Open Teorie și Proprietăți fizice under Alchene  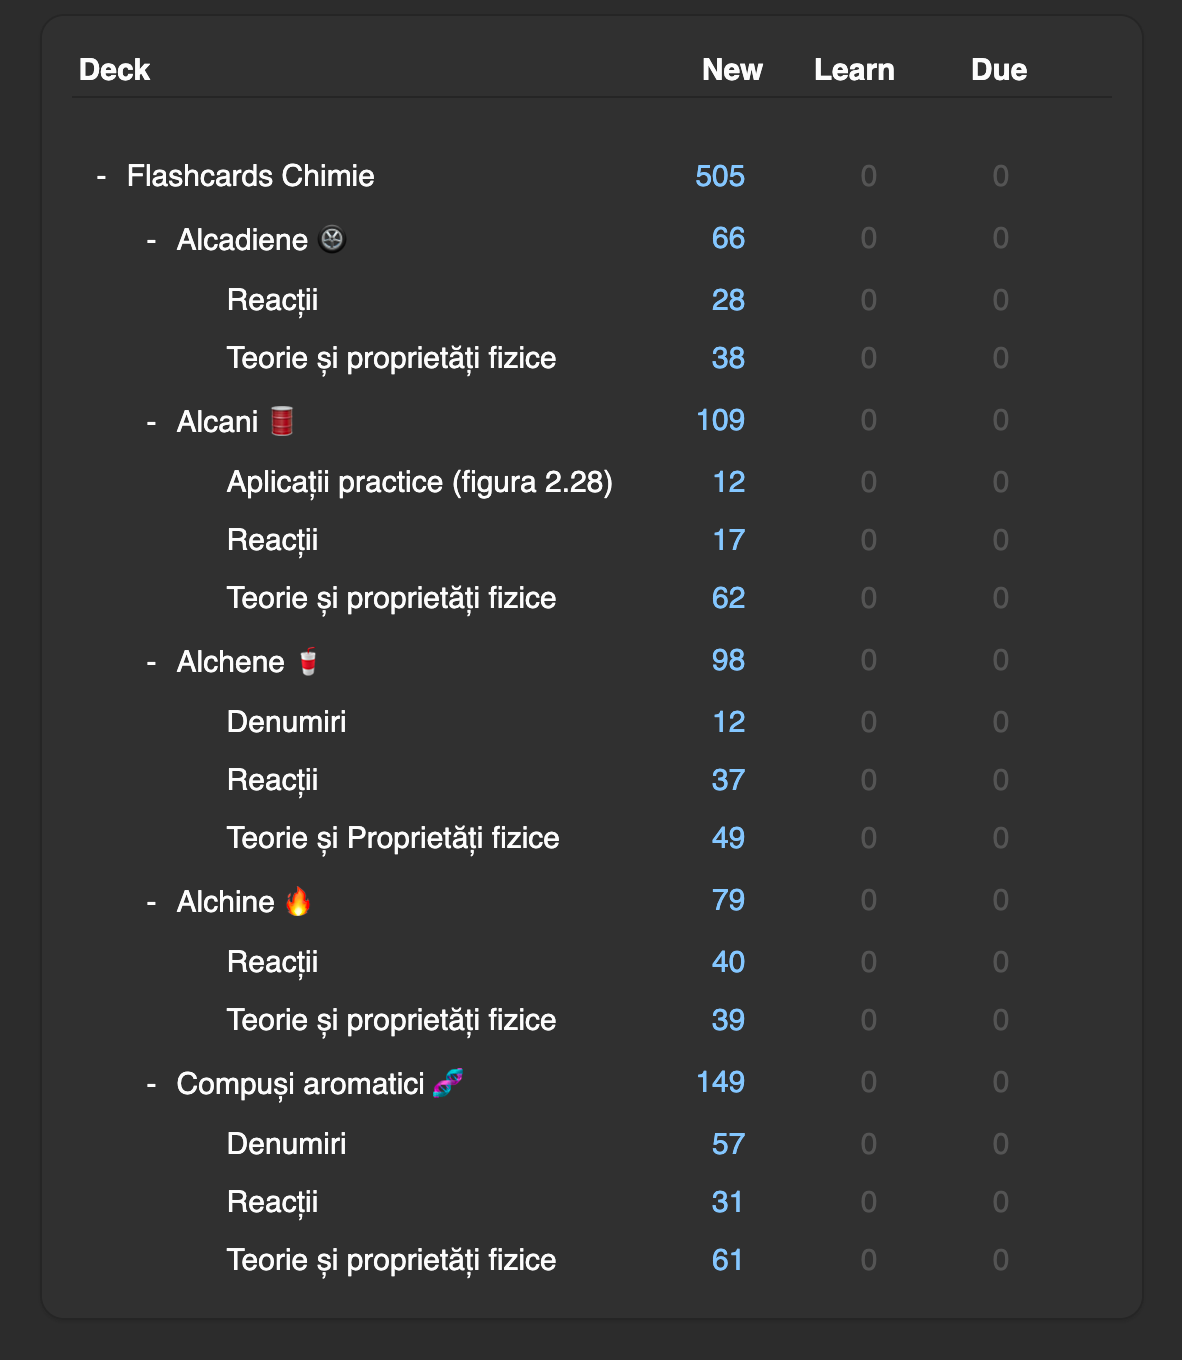tap(392, 838)
